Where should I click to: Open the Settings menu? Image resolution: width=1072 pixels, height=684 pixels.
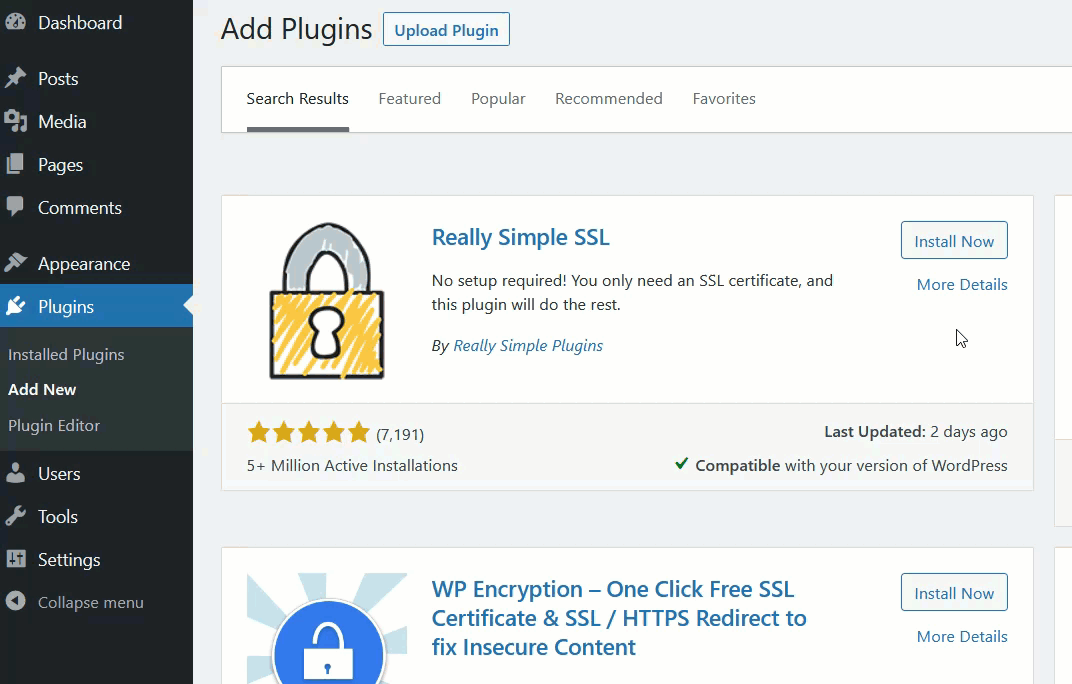[96, 560]
